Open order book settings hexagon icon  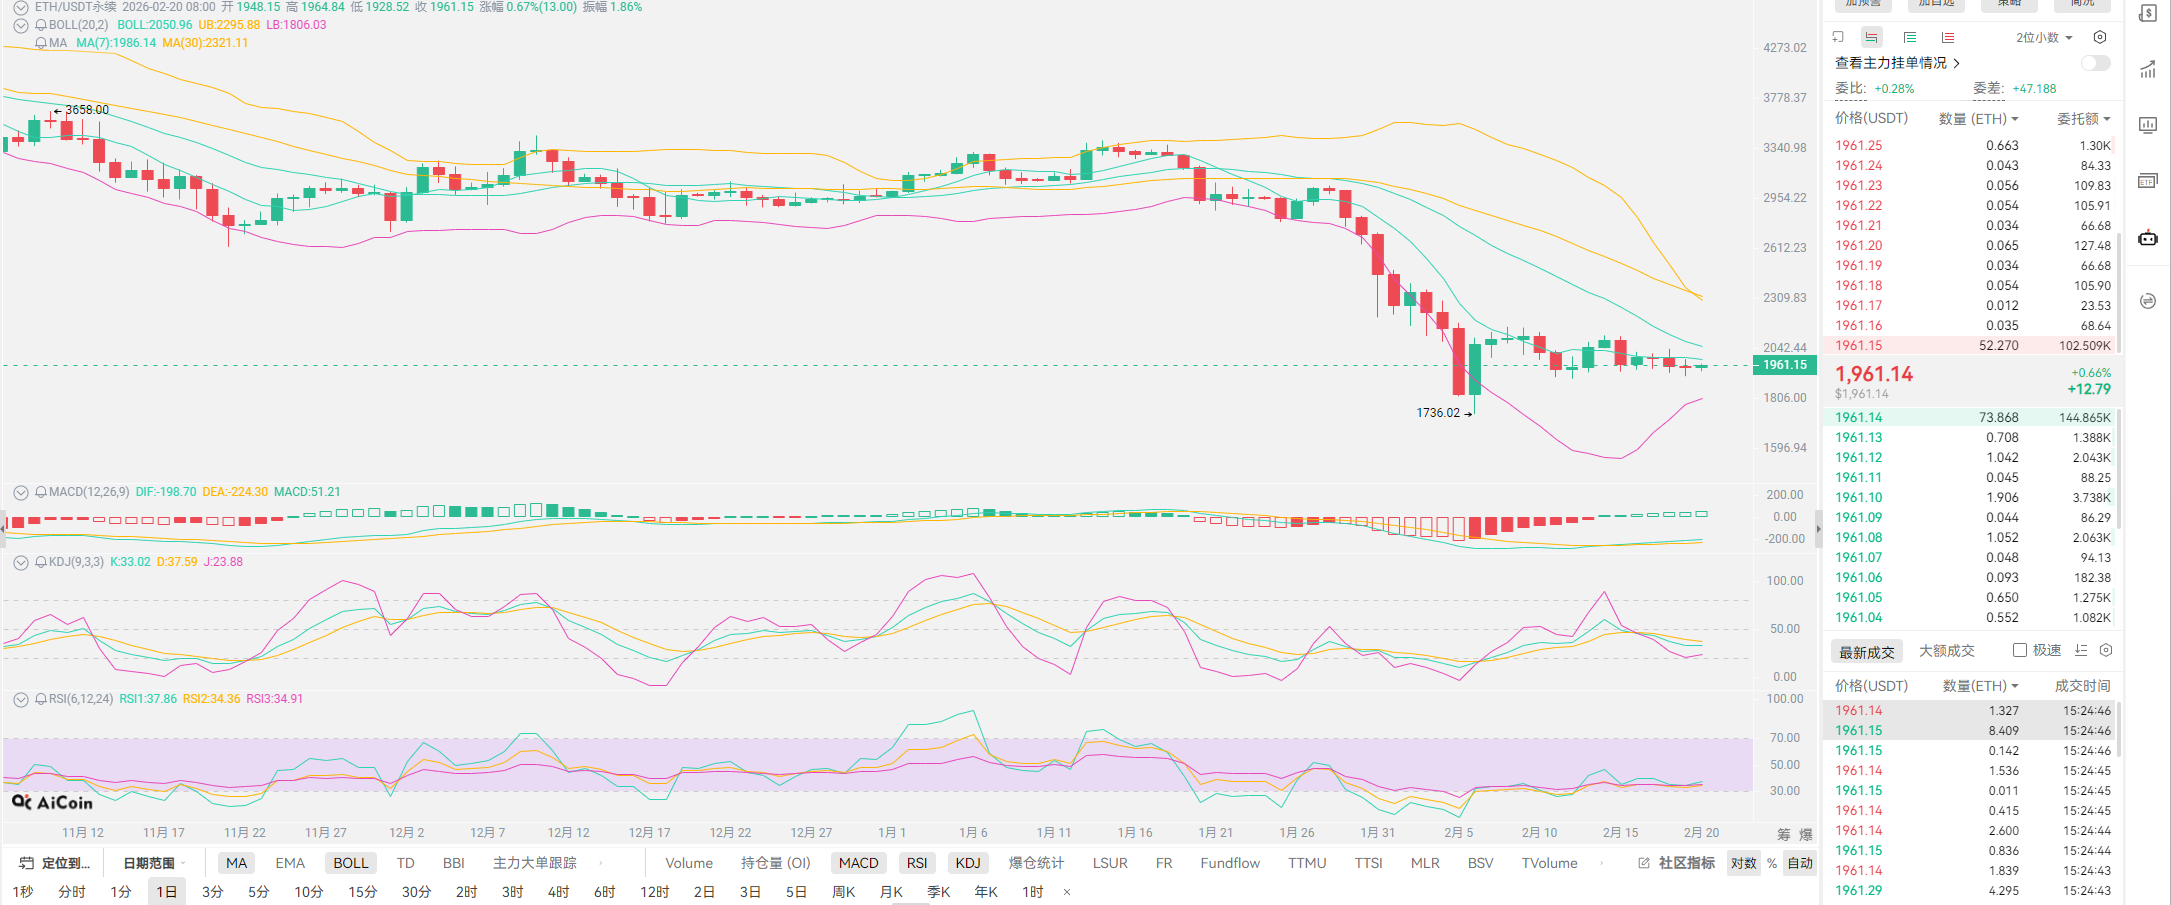coord(2100,37)
